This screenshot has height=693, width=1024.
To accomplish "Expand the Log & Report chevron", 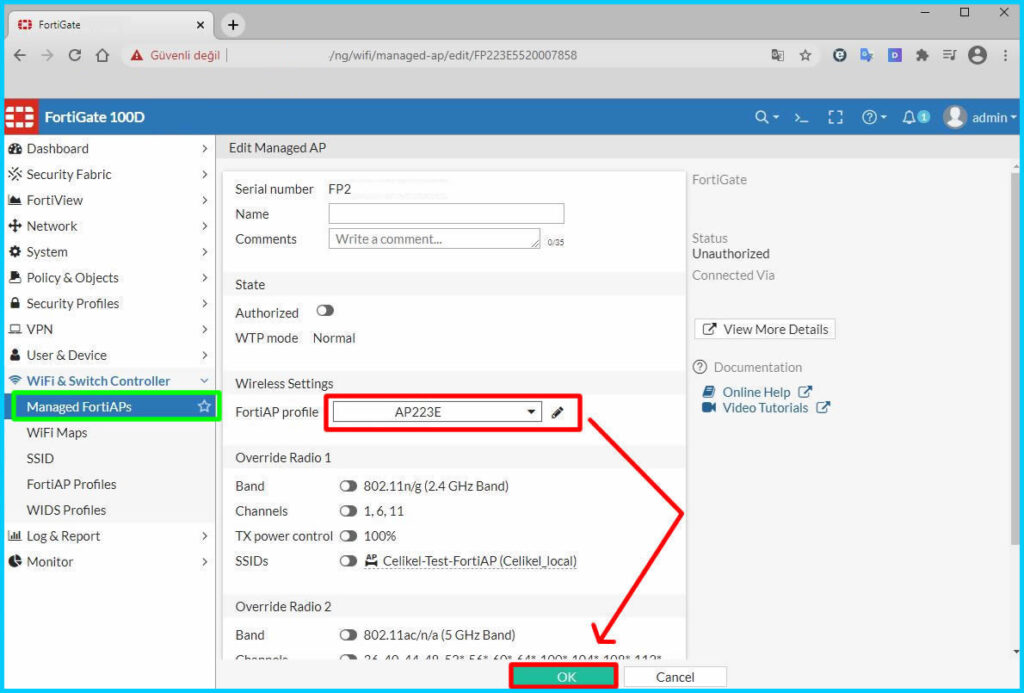I will pos(204,536).
